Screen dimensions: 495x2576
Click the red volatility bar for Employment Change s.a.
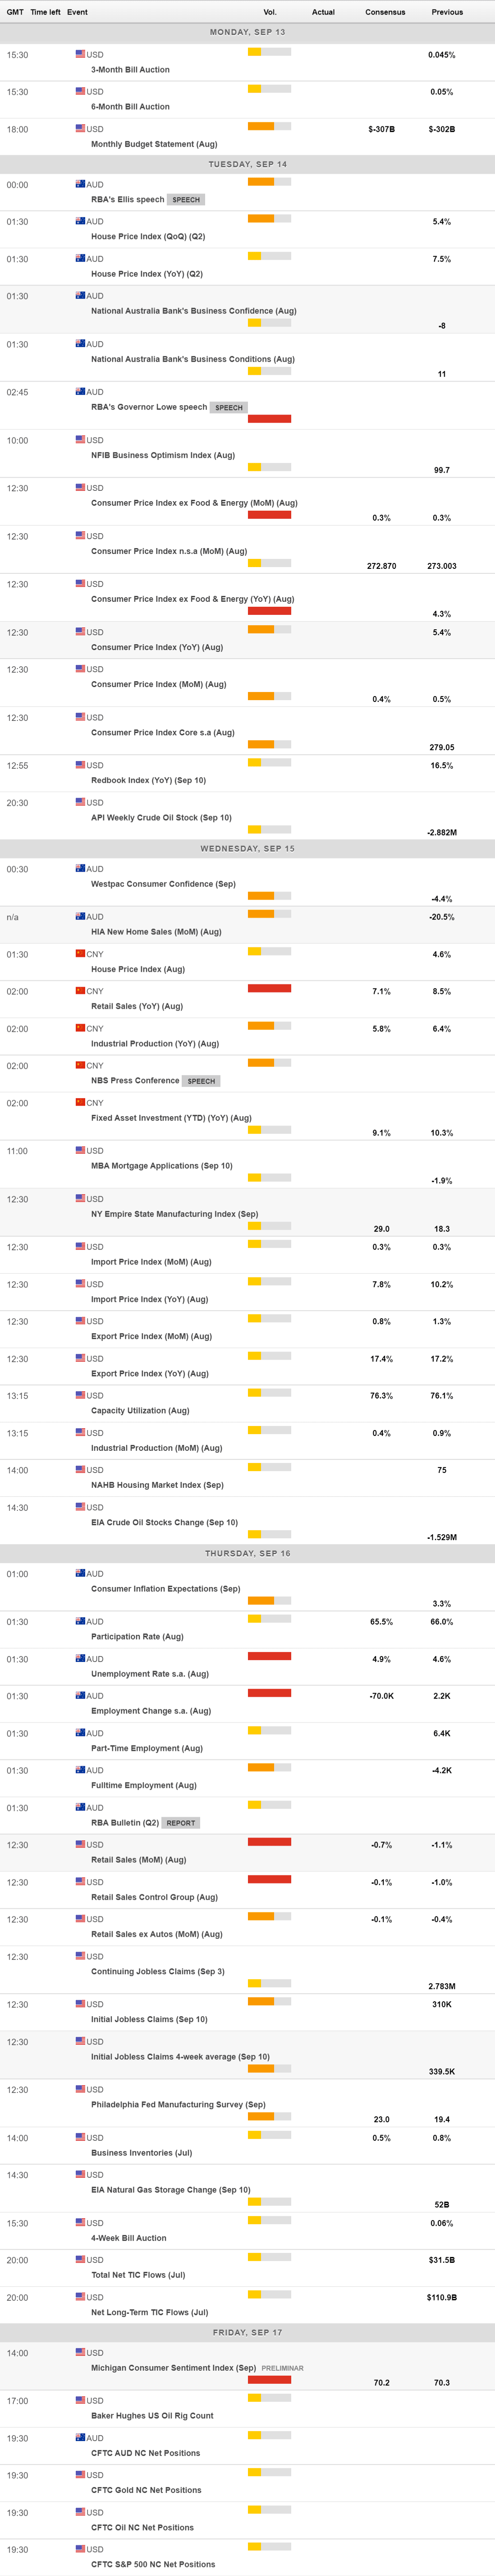[x=269, y=1693]
